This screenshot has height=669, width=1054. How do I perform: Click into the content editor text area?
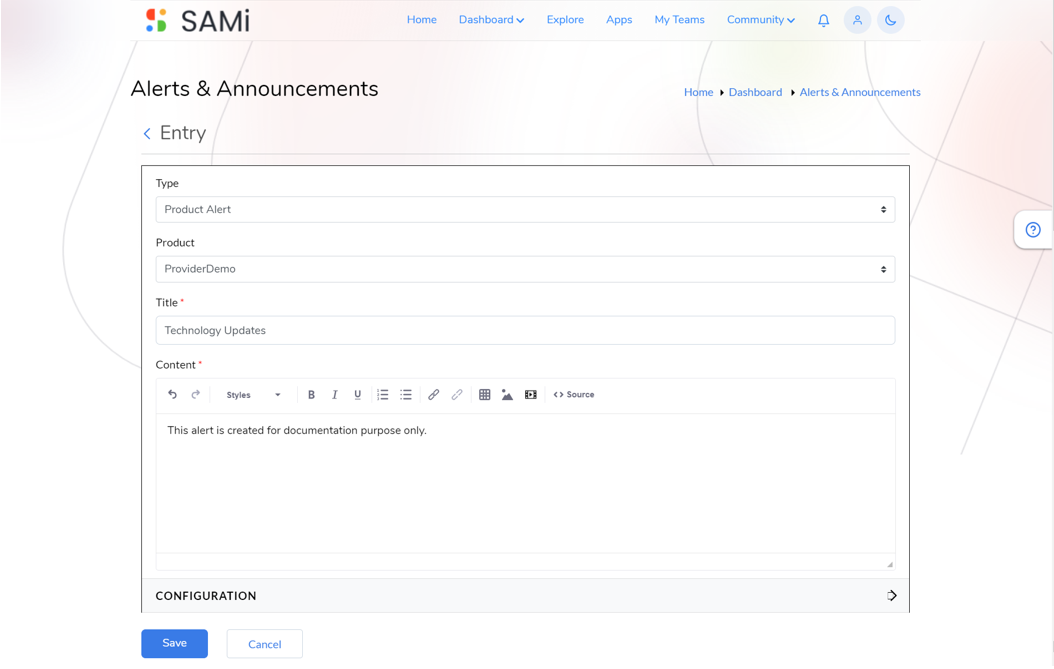(525, 483)
